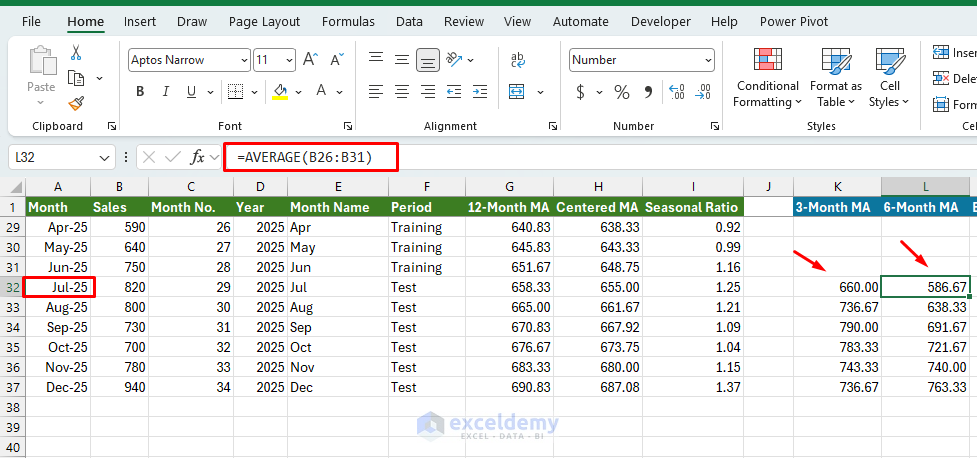Apply Comma Style format
The height and width of the screenshot is (458, 977).
tap(648, 92)
